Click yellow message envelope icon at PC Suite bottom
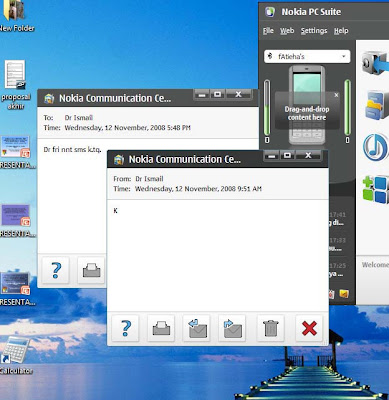This screenshot has height=400, width=389. pyautogui.click(x=344, y=294)
